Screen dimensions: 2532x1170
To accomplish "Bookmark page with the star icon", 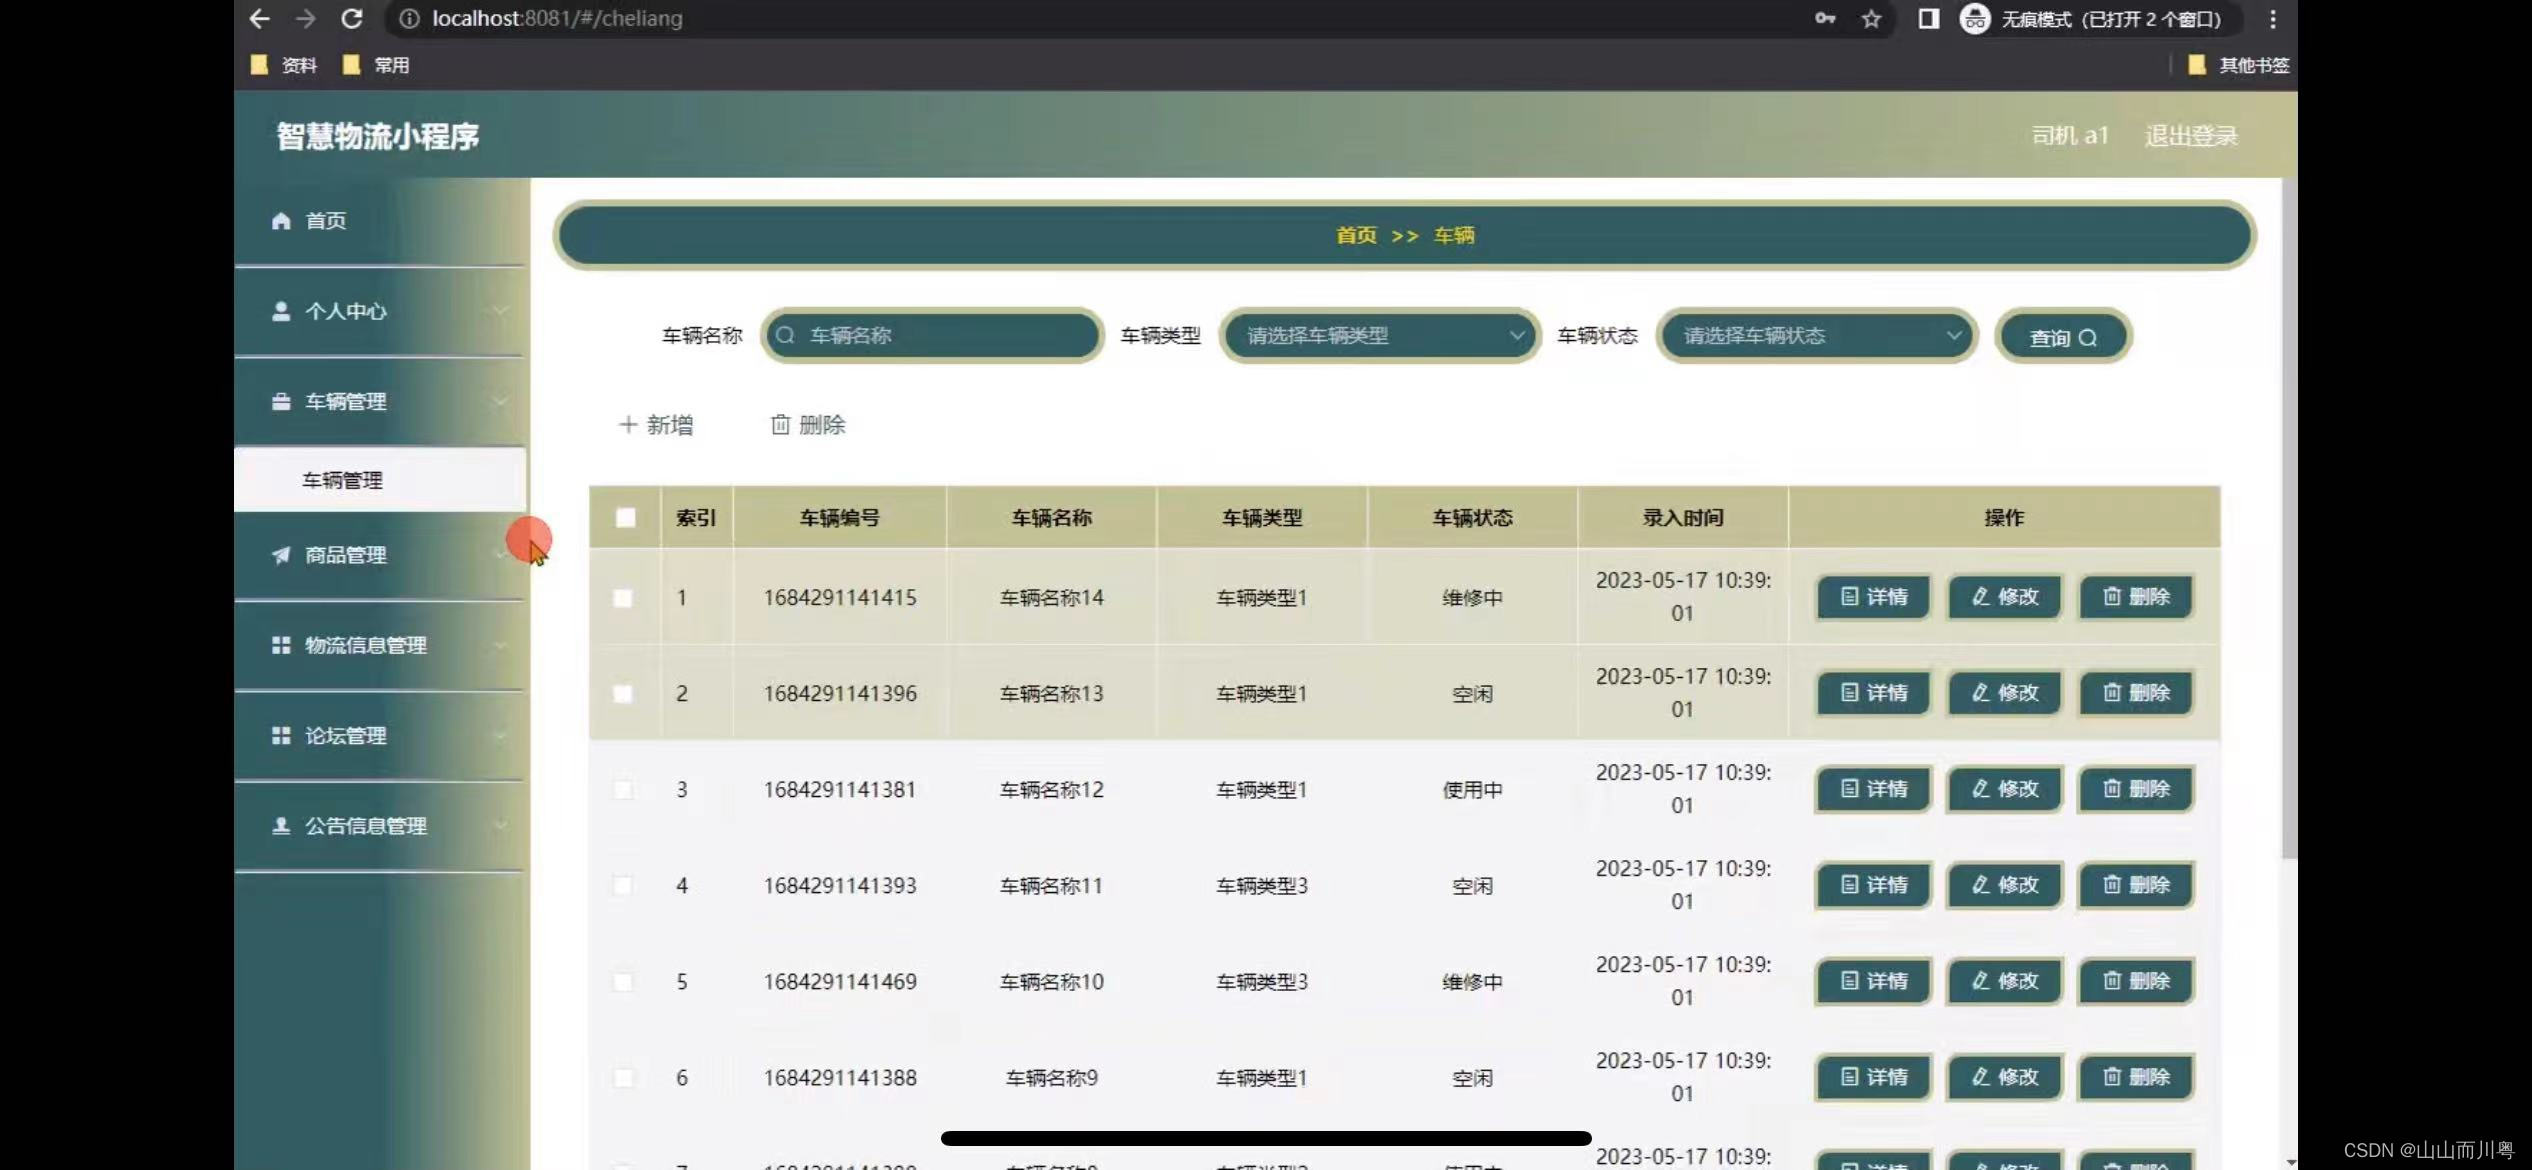I will (1871, 18).
